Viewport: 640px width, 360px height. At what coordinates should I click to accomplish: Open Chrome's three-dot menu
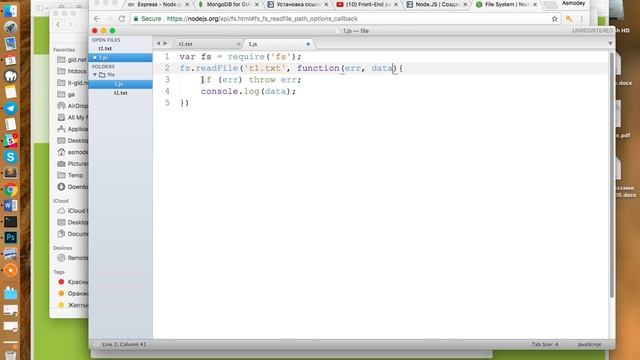tap(582, 19)
